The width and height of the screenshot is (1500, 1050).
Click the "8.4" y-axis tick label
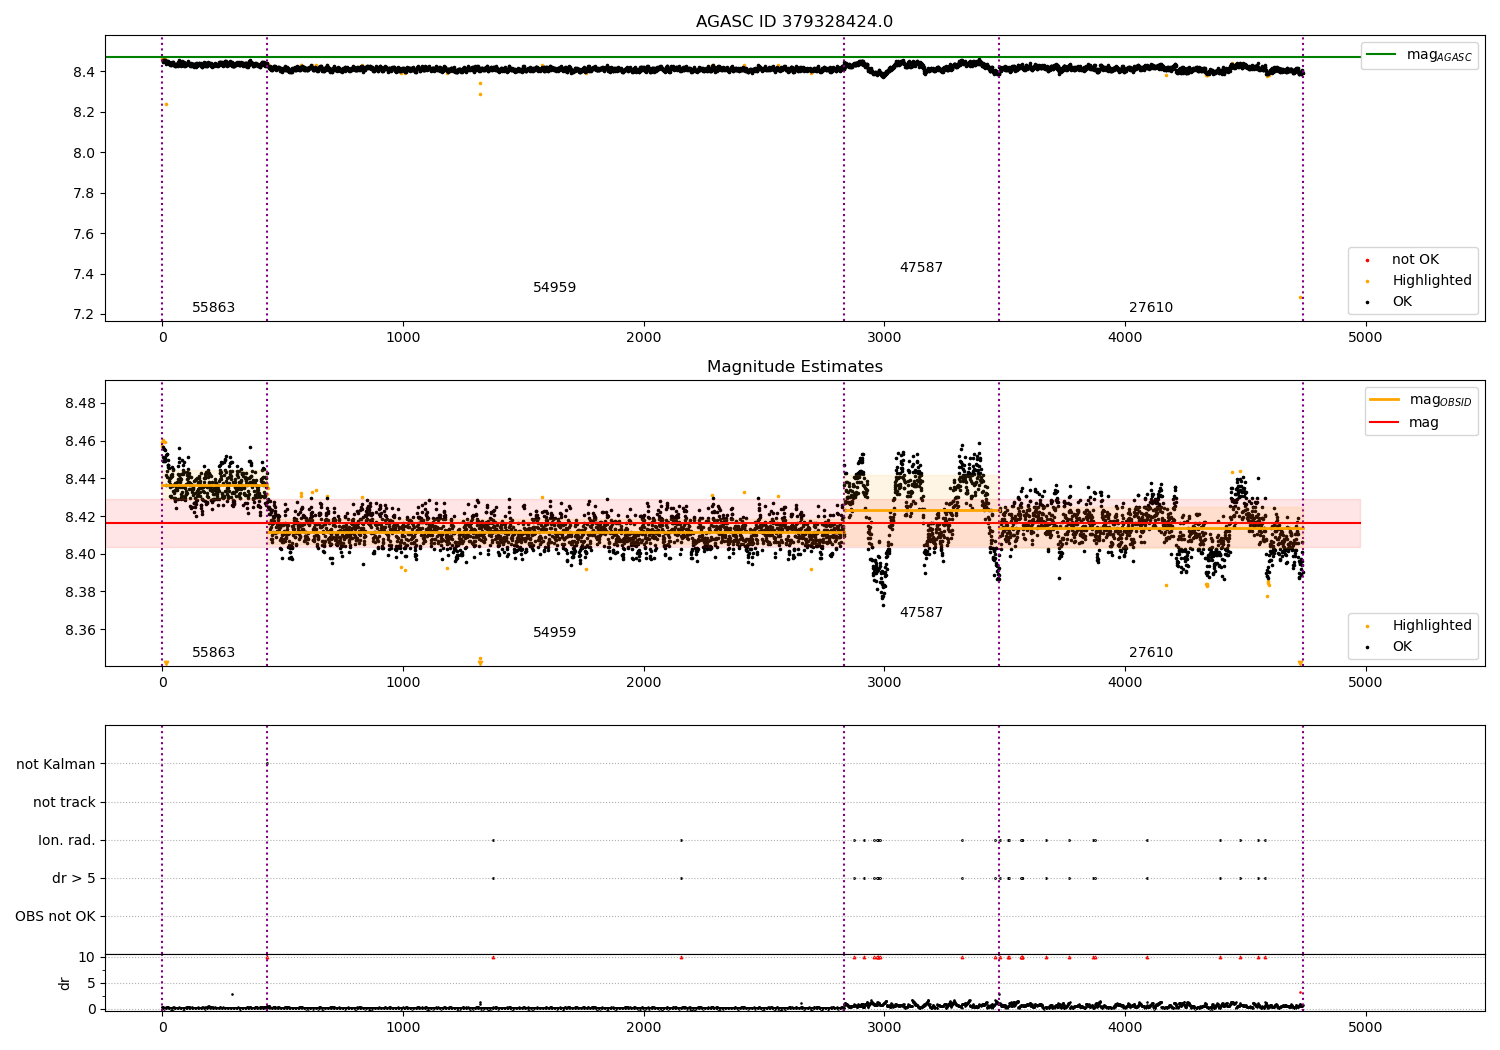[x=84, y=72]
